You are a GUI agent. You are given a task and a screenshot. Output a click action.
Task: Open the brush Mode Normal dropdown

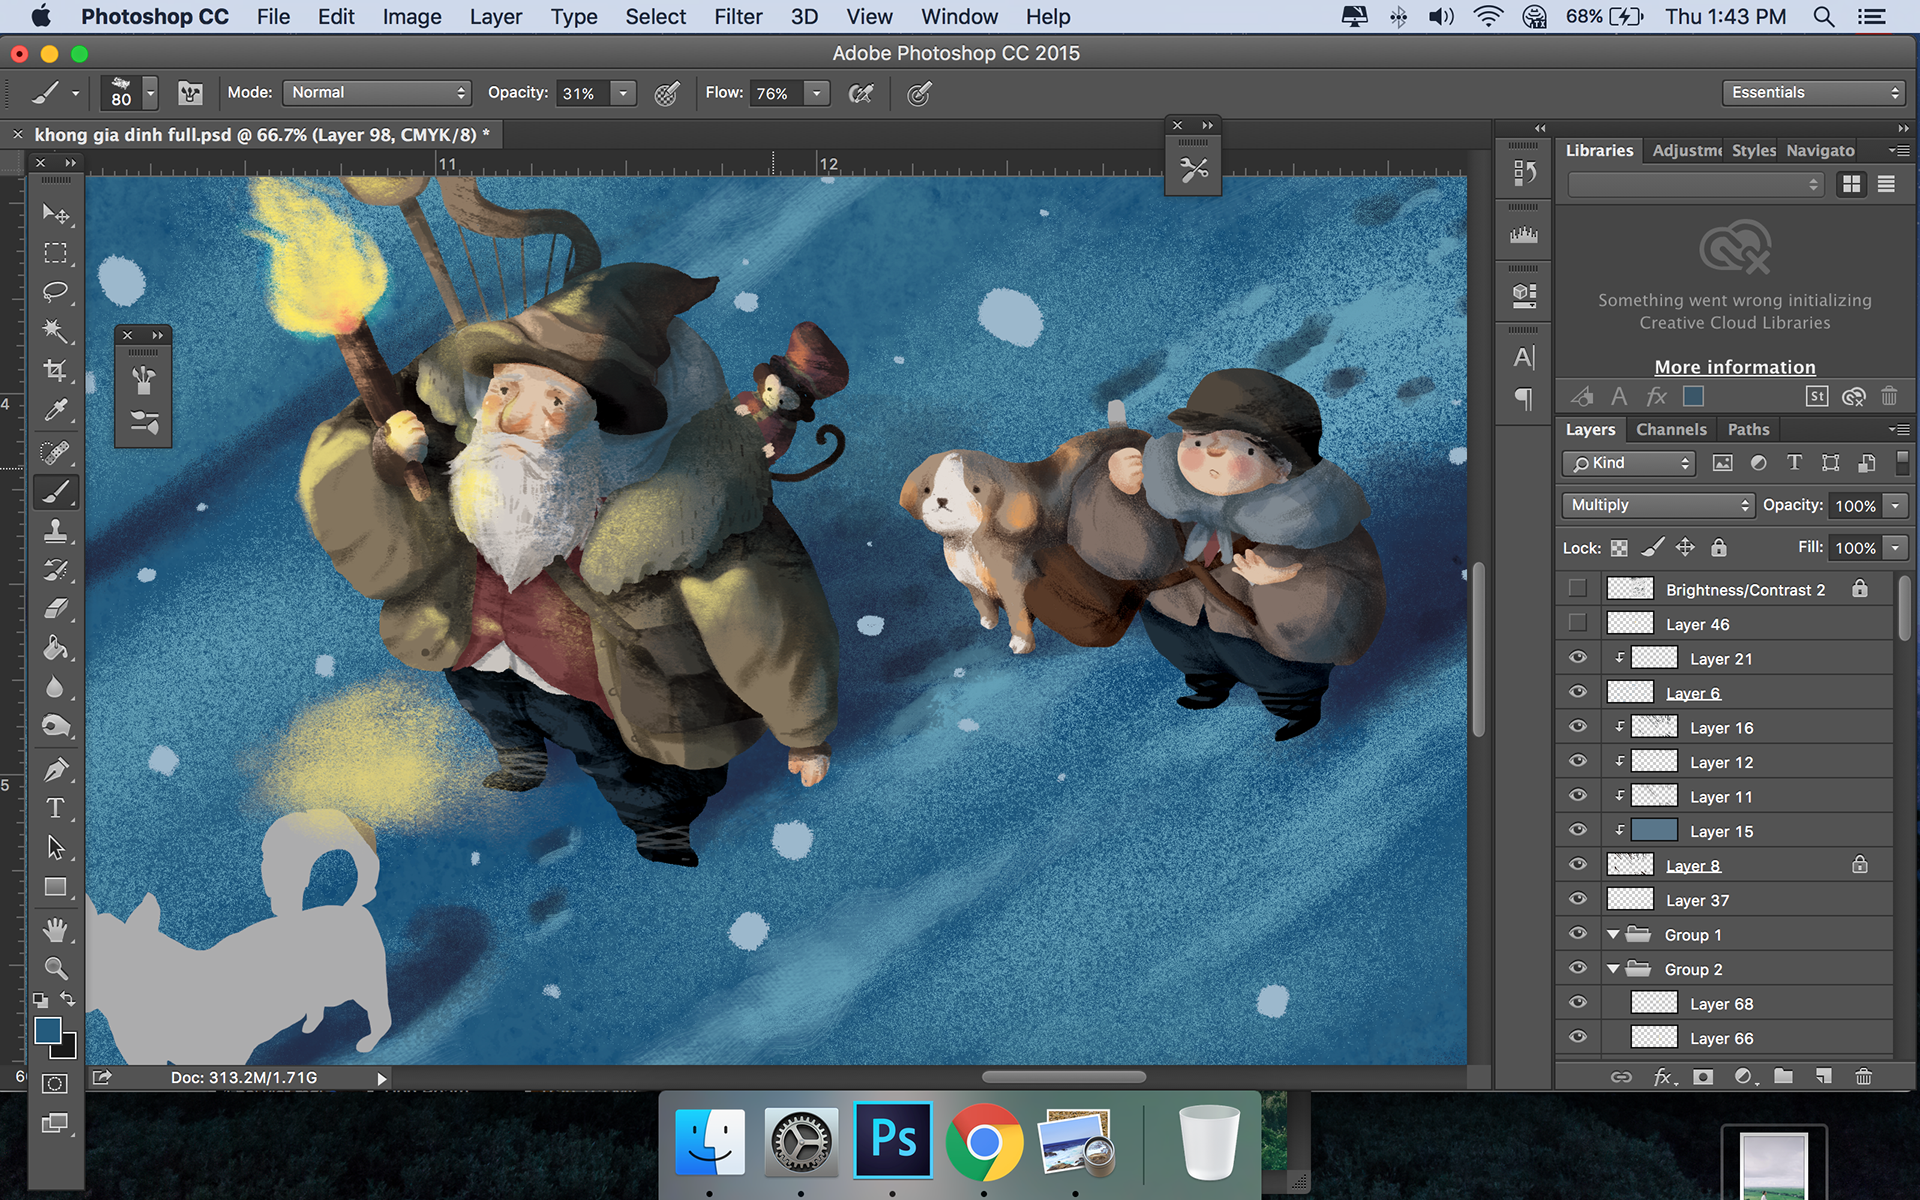point(377,93)
